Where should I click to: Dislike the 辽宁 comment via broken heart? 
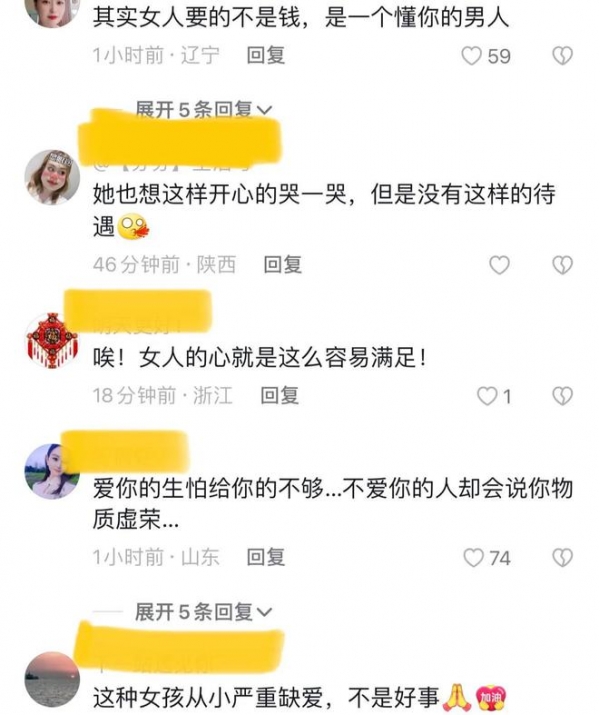point(563,56)
